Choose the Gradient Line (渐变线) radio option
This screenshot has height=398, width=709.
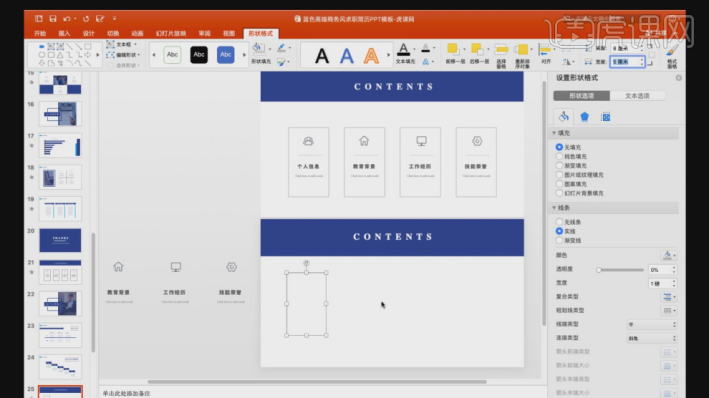559,240
